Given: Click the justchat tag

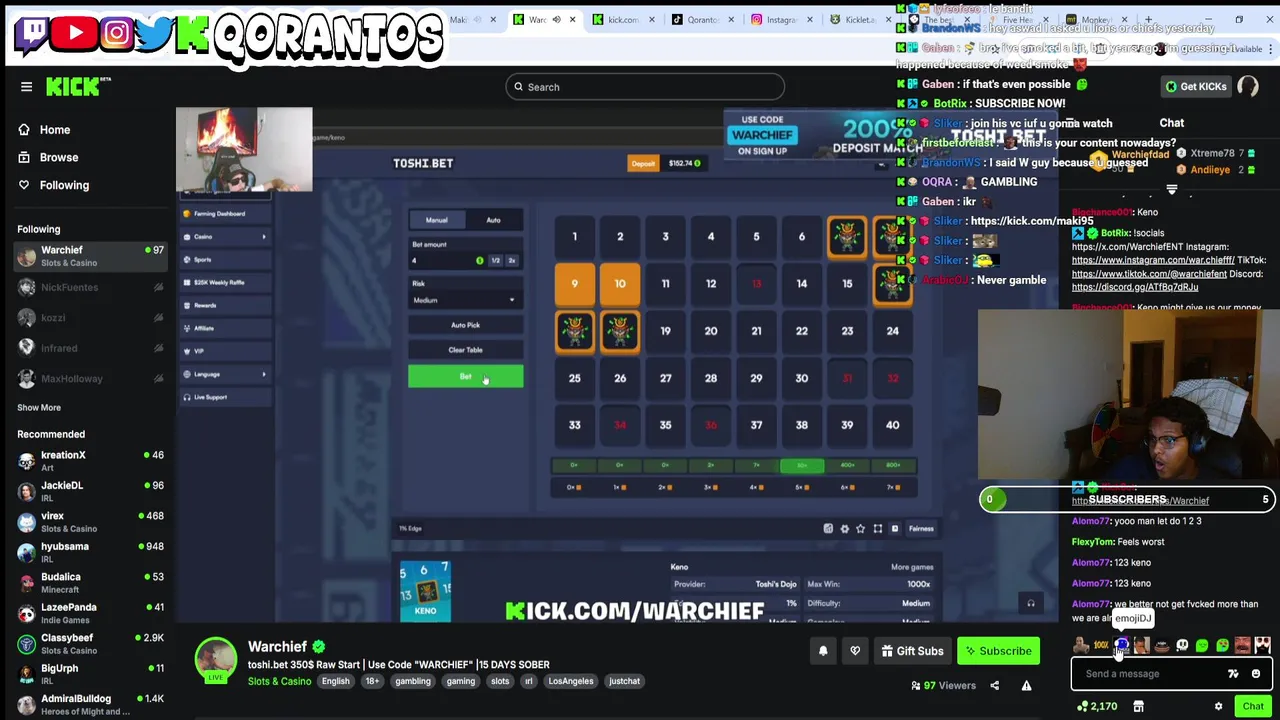Looking at the screenshot, I should coord(624,681).
